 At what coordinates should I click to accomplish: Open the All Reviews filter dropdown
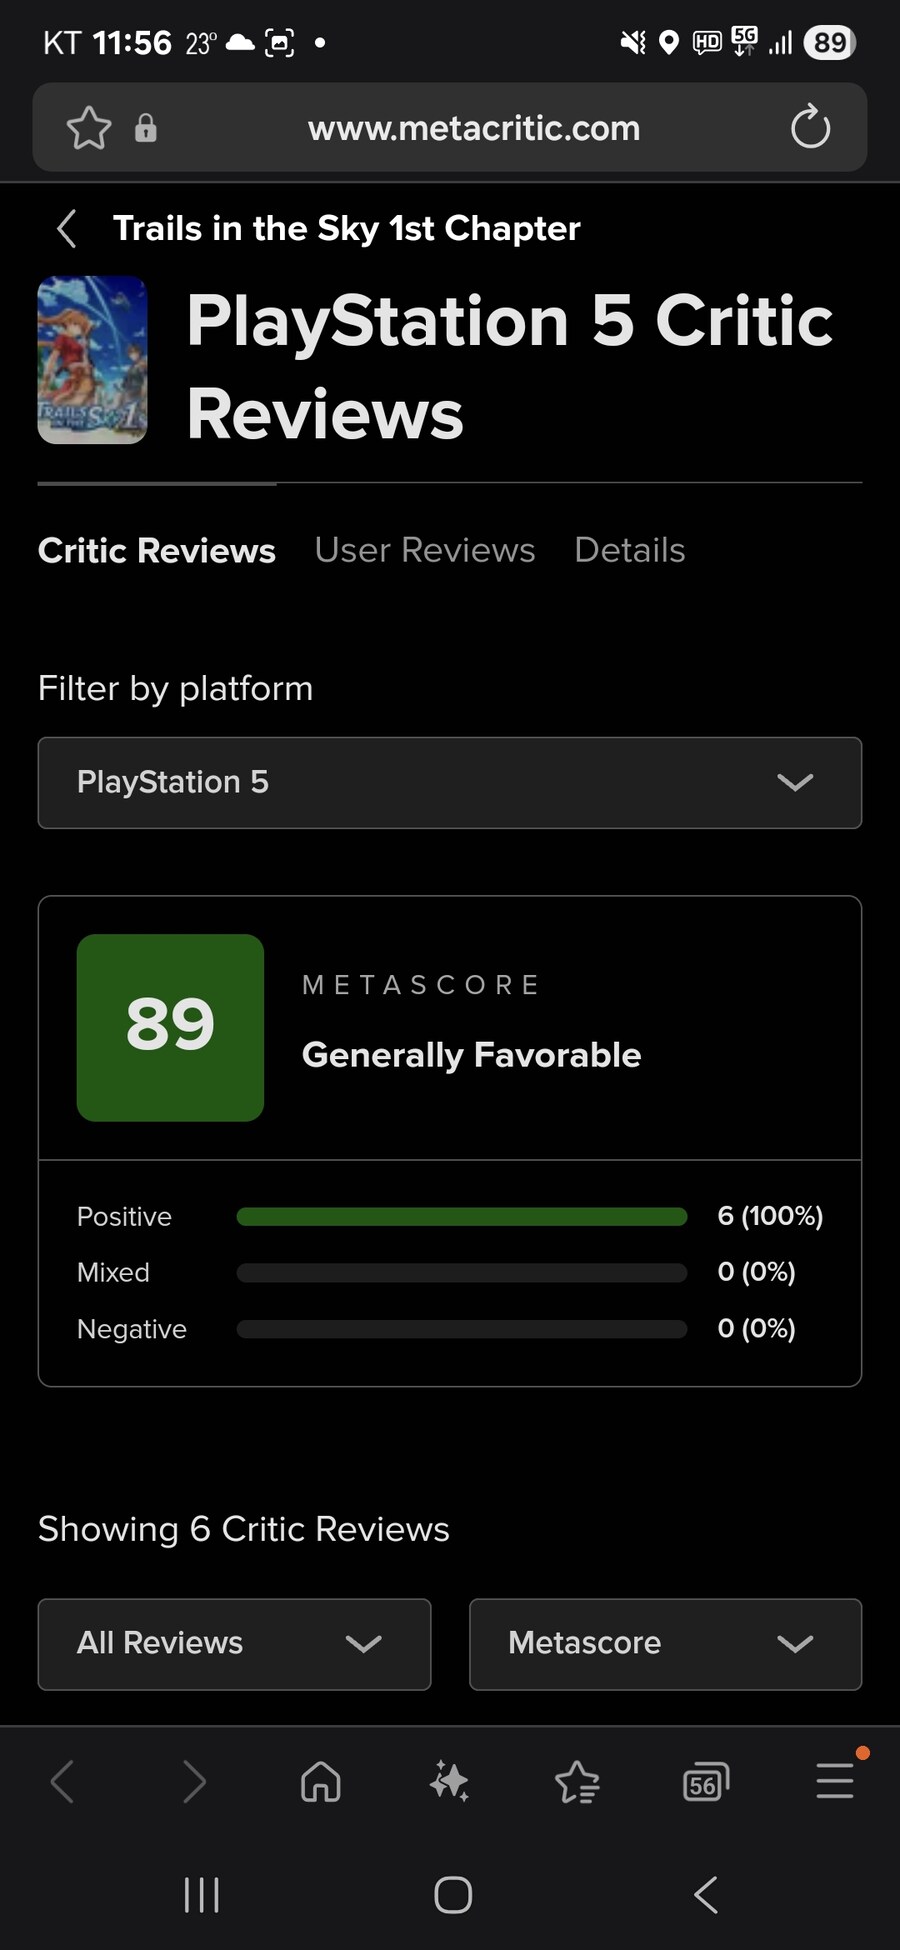[234, 1643]
